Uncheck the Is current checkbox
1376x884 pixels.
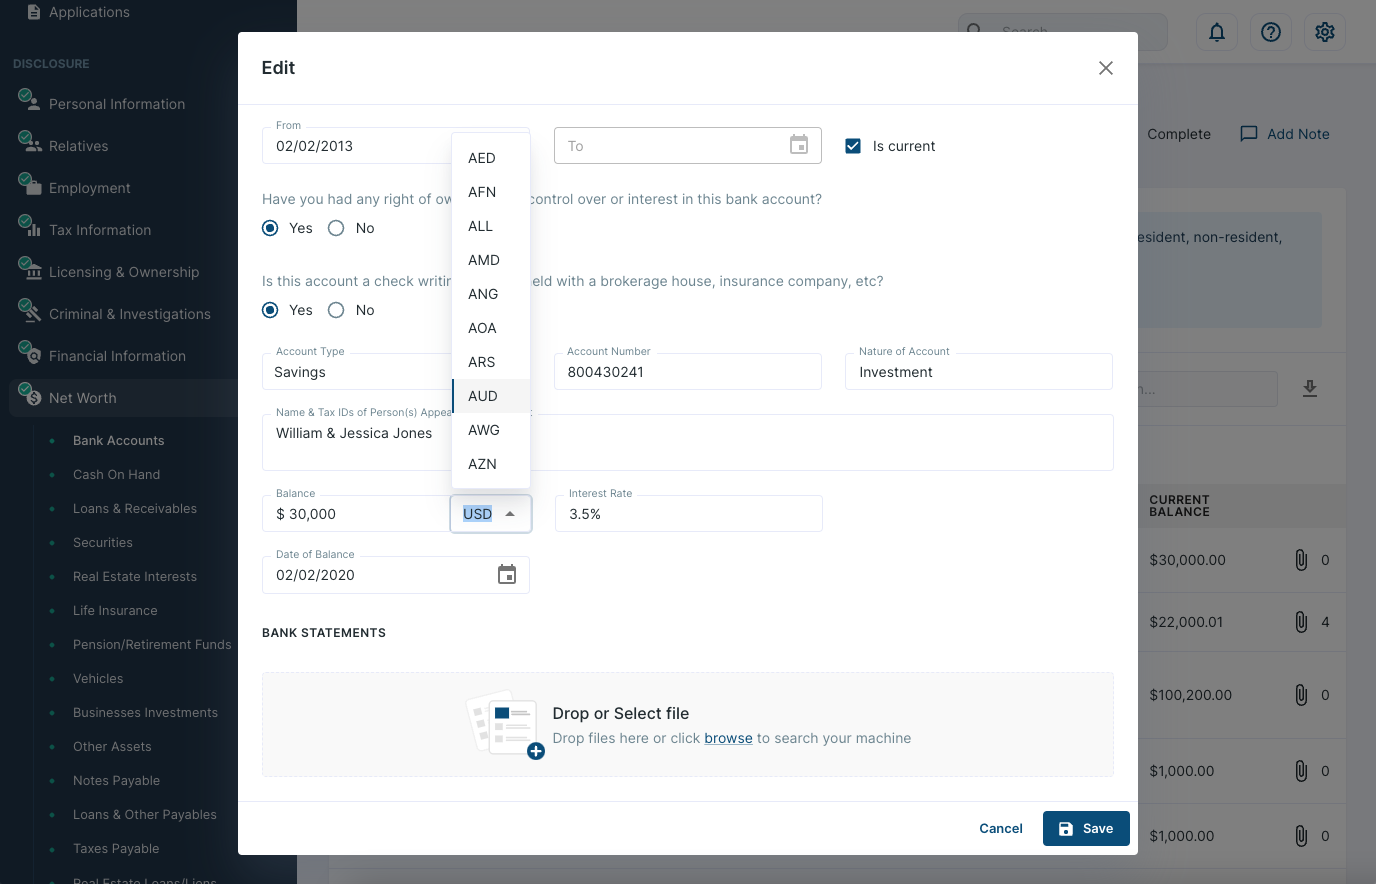point(853,145)
